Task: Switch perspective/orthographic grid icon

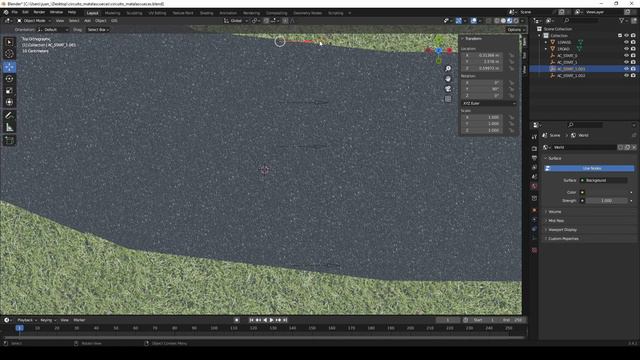Action: 448,99
